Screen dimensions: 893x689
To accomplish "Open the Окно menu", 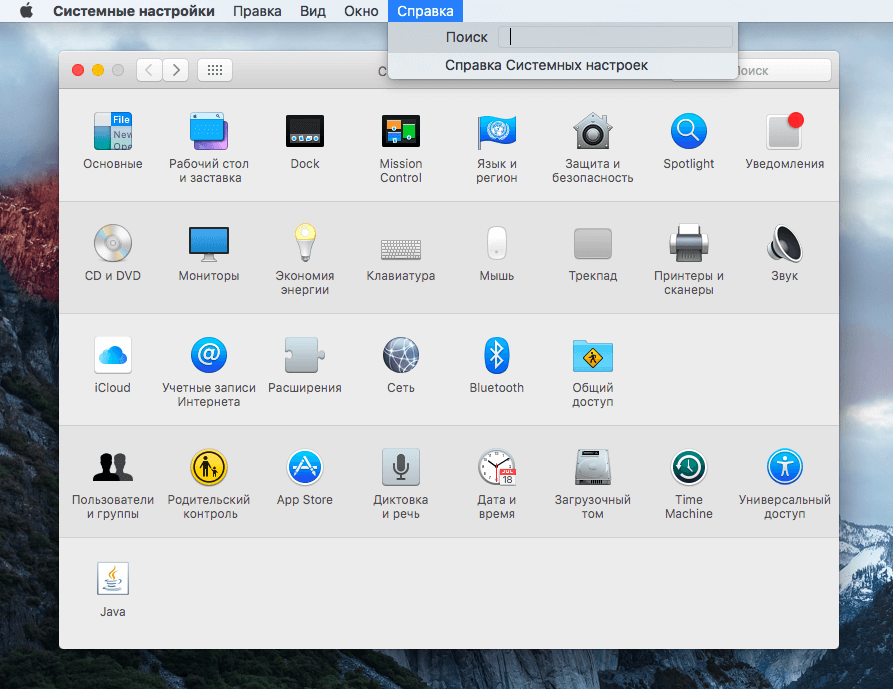I will pos(361,11).
